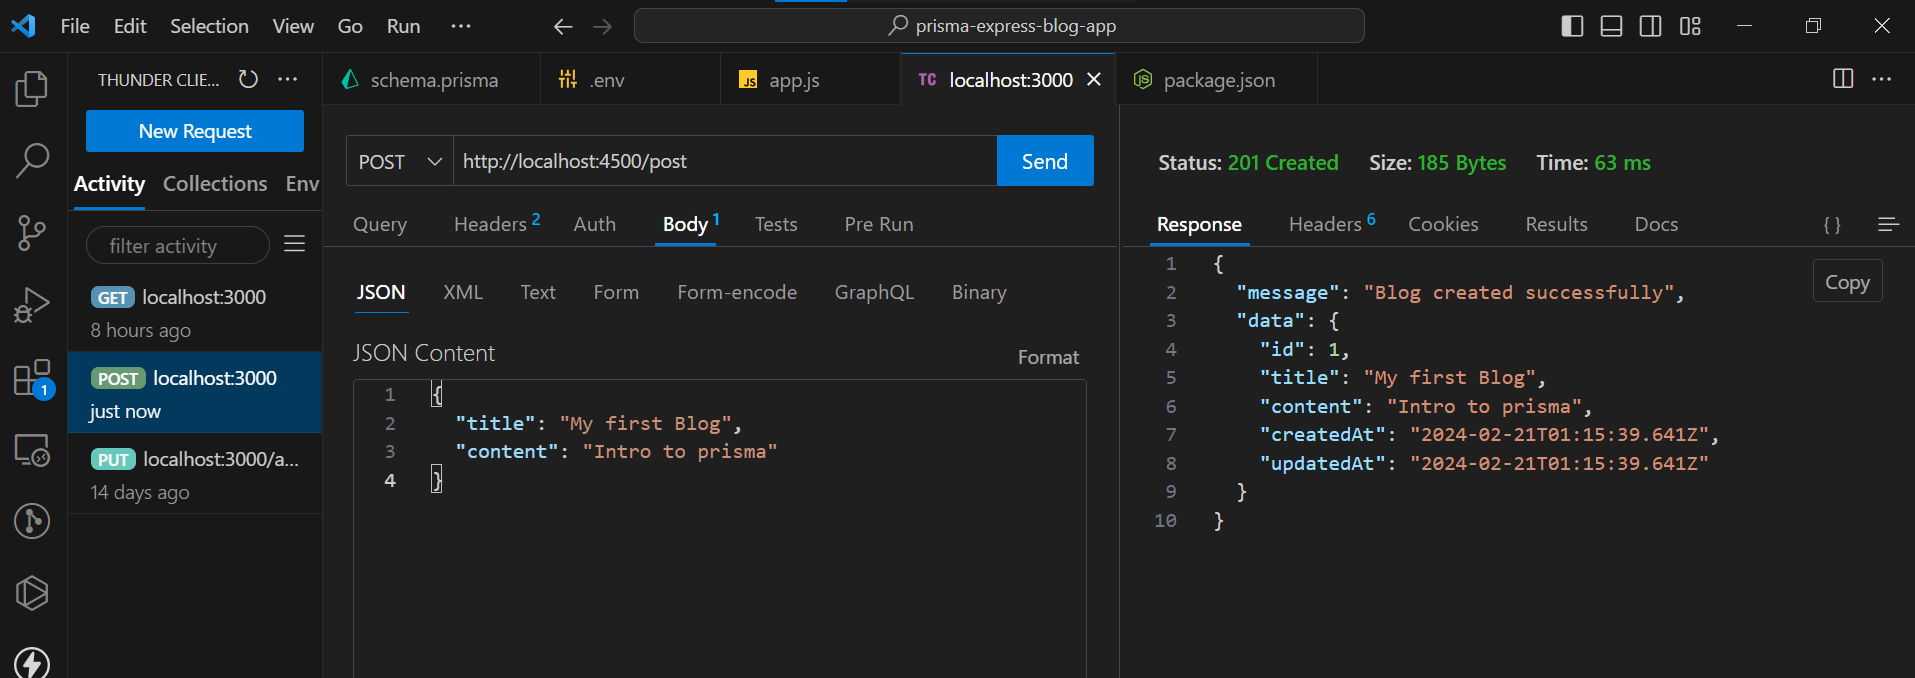Screen dimensions: 1915x678
Task: Open the GET localhost:3000 activity entry
Action: pyautogui.click(x=195, y=312)
